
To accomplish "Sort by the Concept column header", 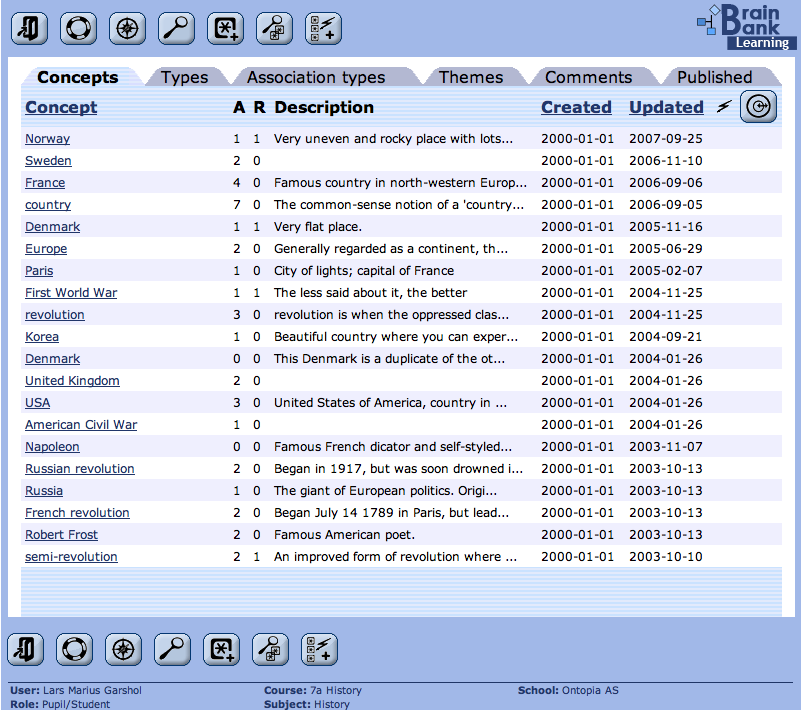I will tap(61, 107).
